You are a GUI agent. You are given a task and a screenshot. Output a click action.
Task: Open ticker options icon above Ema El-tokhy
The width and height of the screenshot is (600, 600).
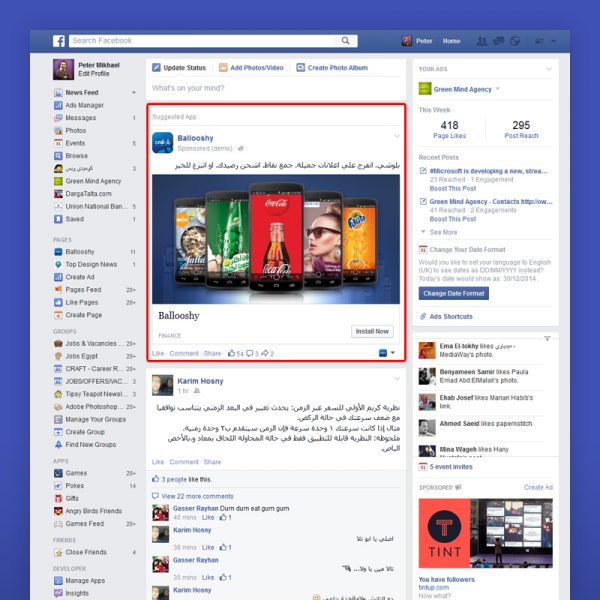point(548,338)
